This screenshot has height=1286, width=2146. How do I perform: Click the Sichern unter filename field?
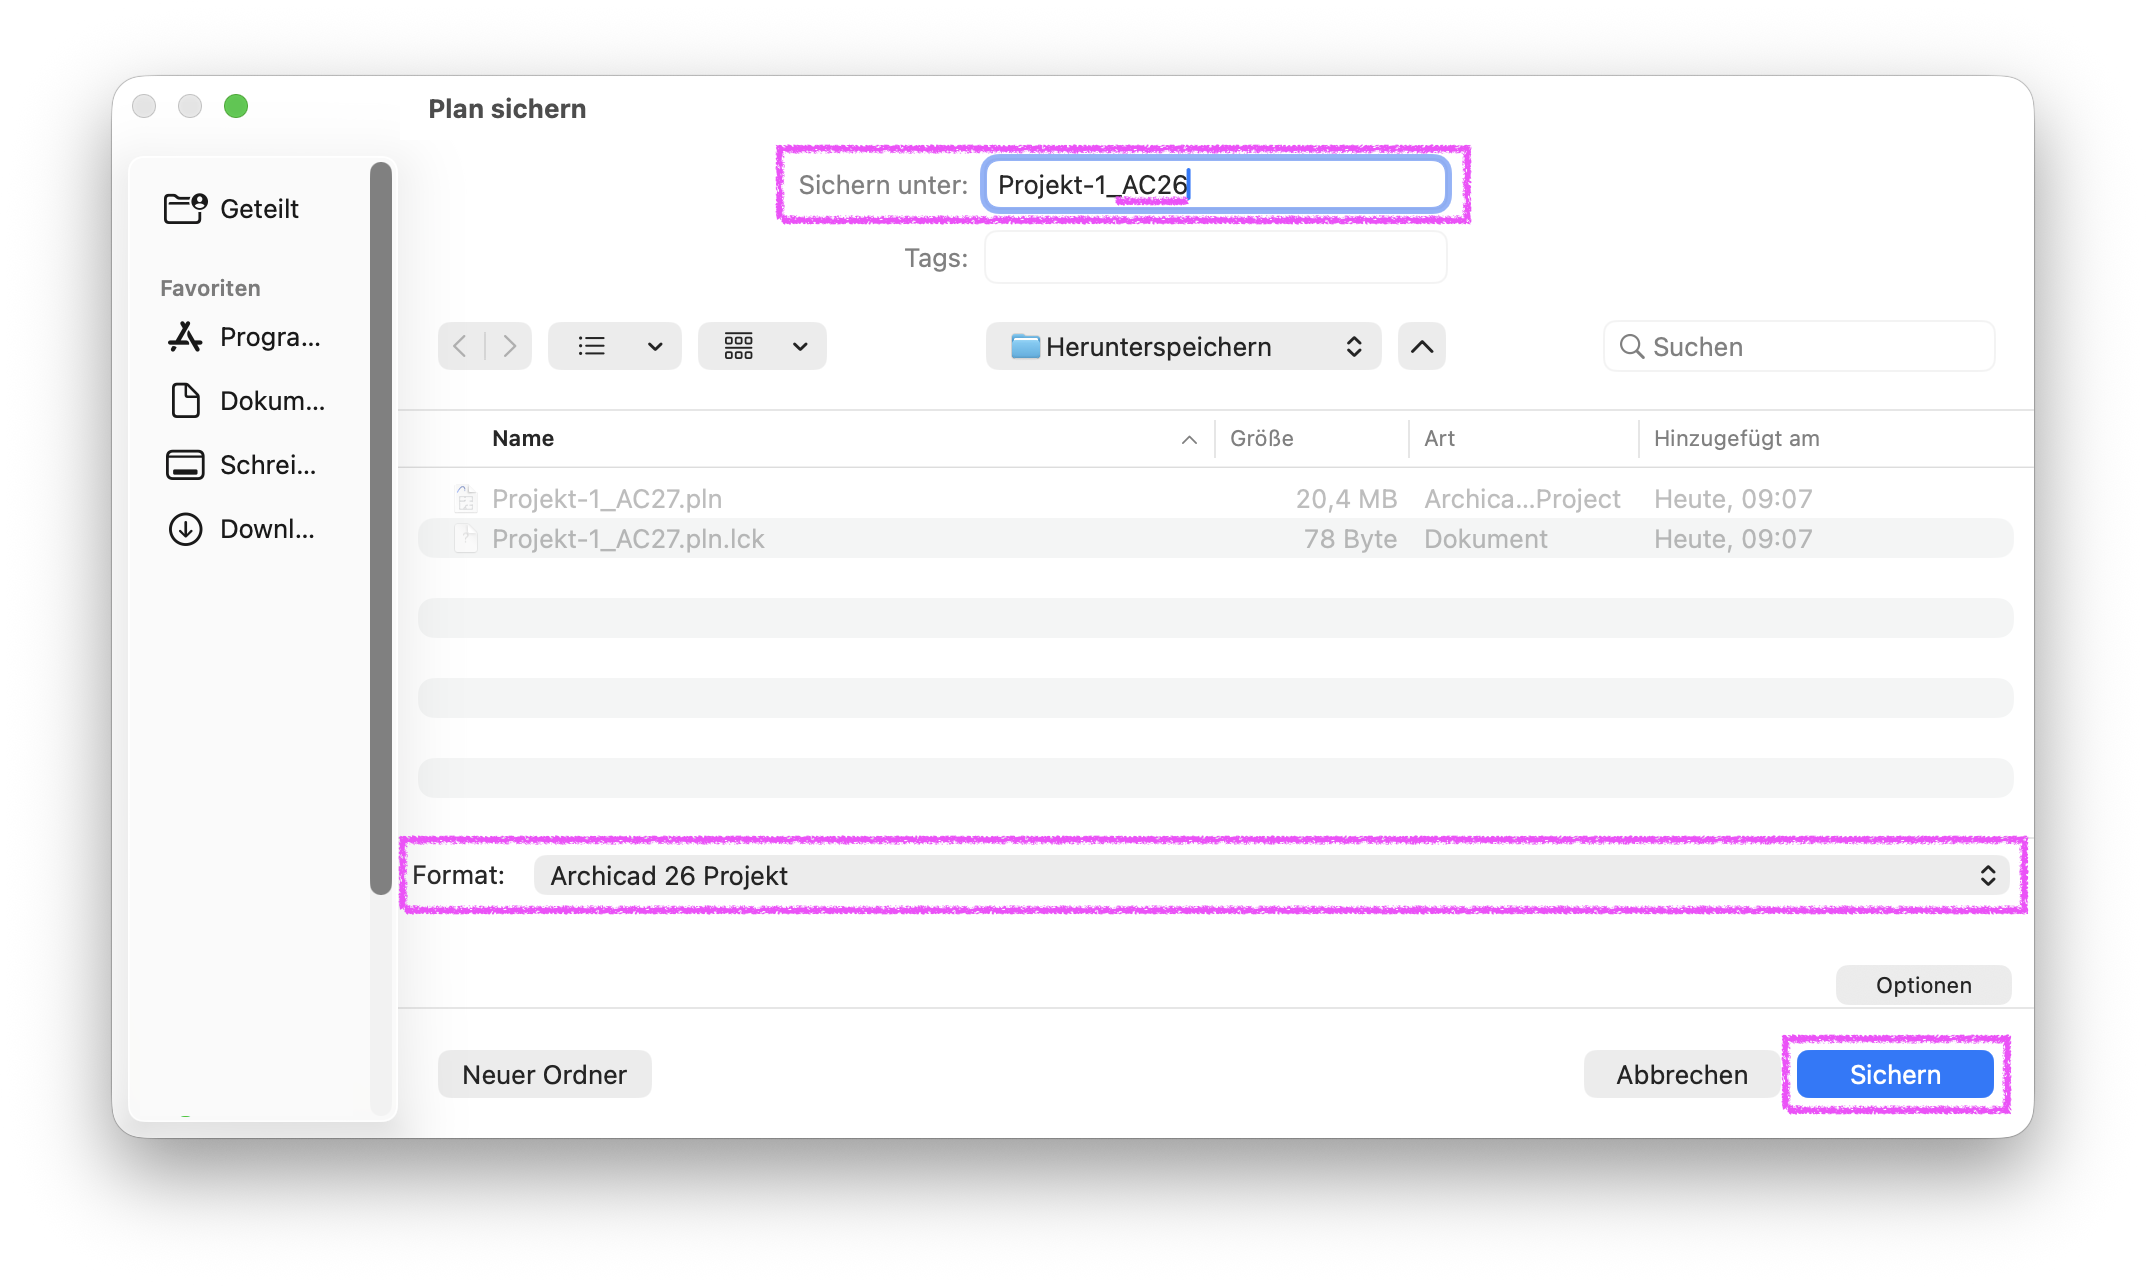(x=1215, y=185)
